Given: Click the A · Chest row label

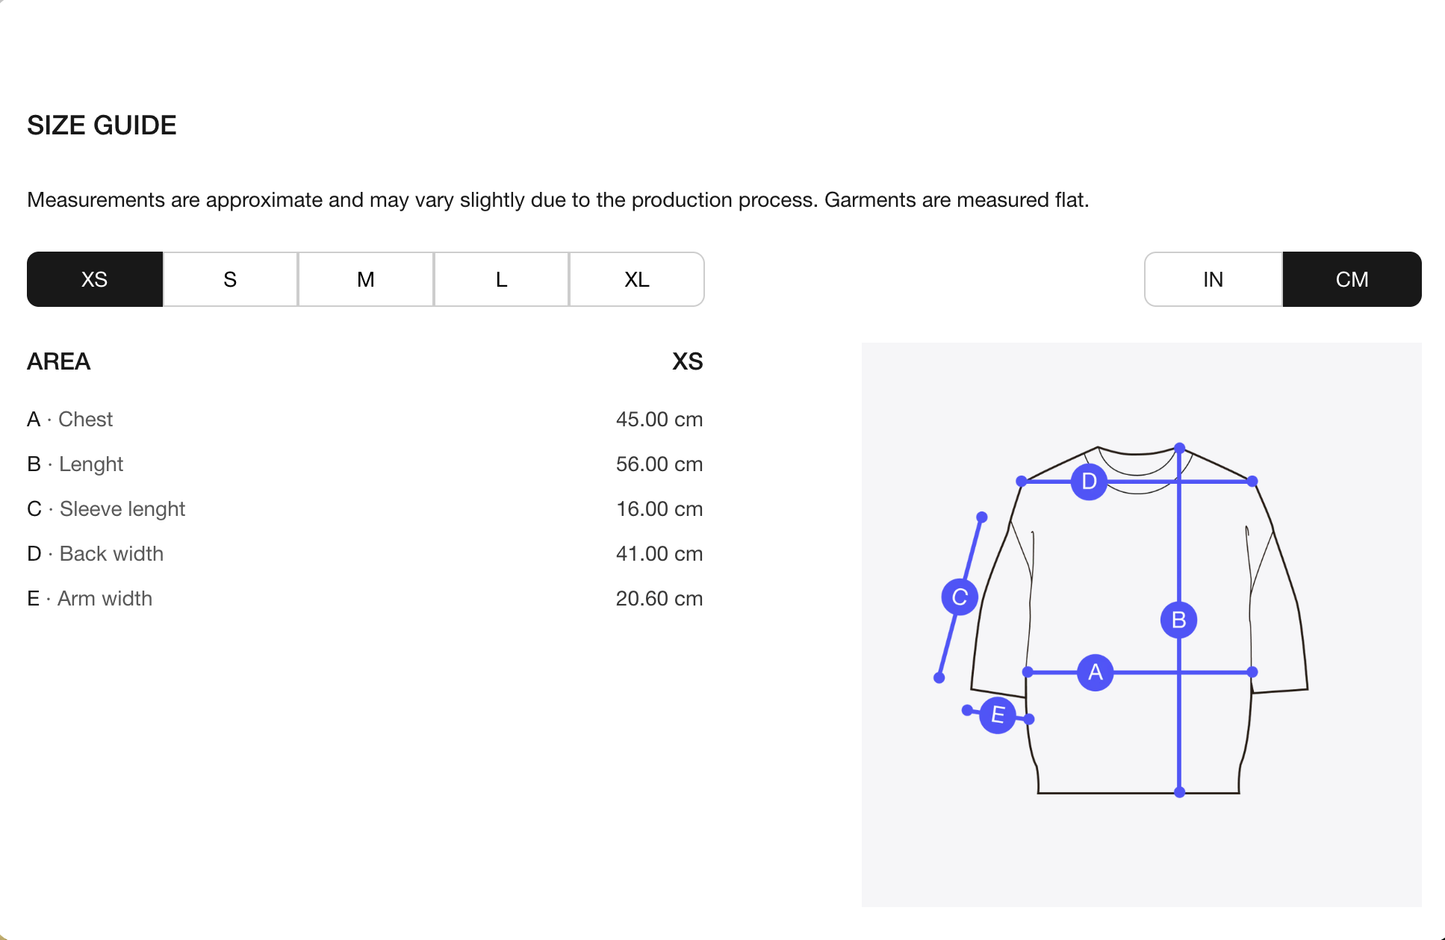Looking at the screenshot, I should pos(70,419).
